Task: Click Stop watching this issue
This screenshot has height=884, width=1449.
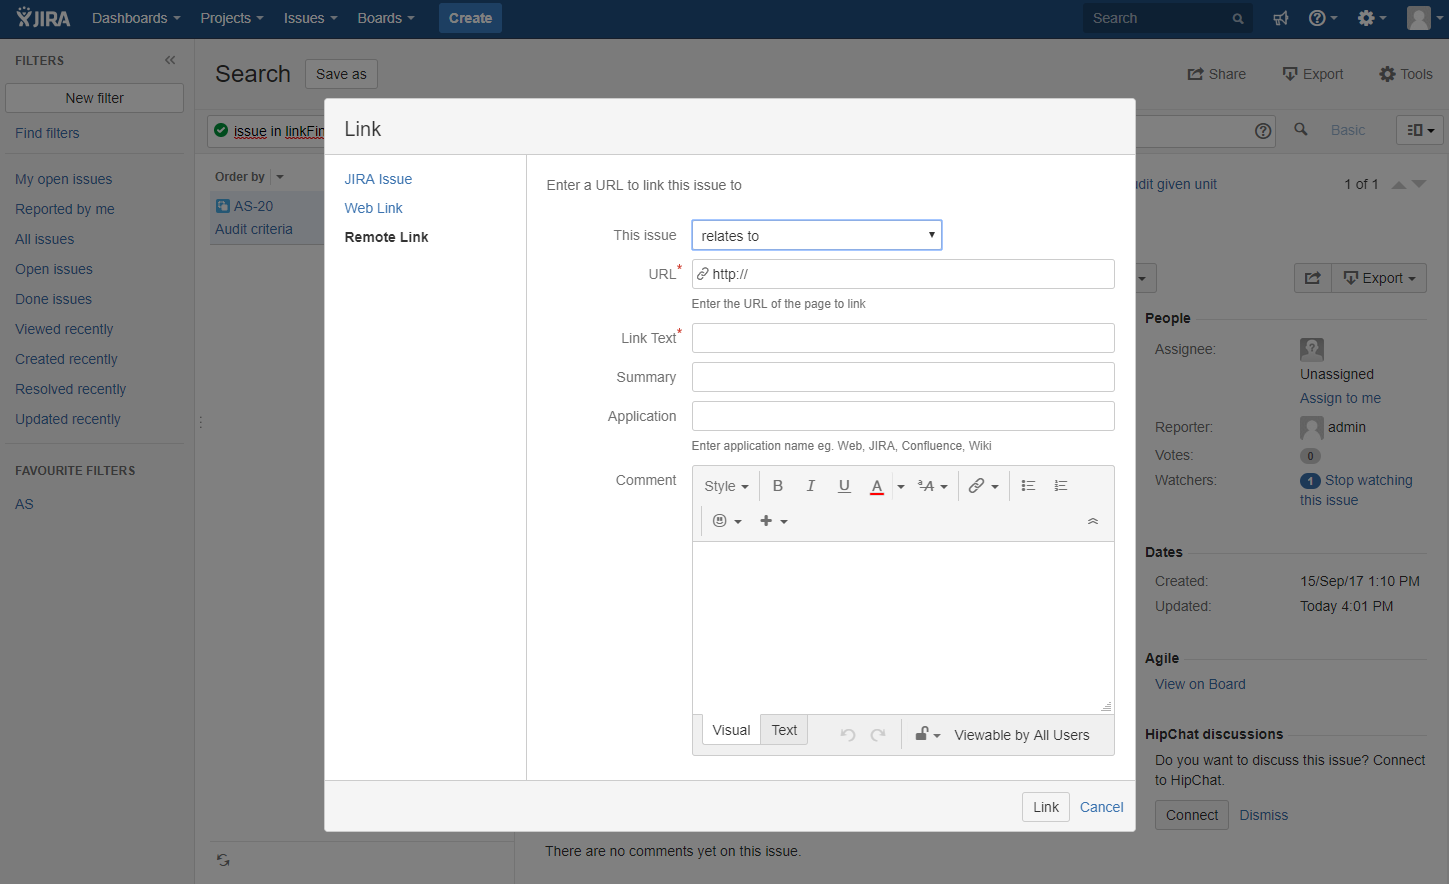Action: click(x=1356, y=490)
